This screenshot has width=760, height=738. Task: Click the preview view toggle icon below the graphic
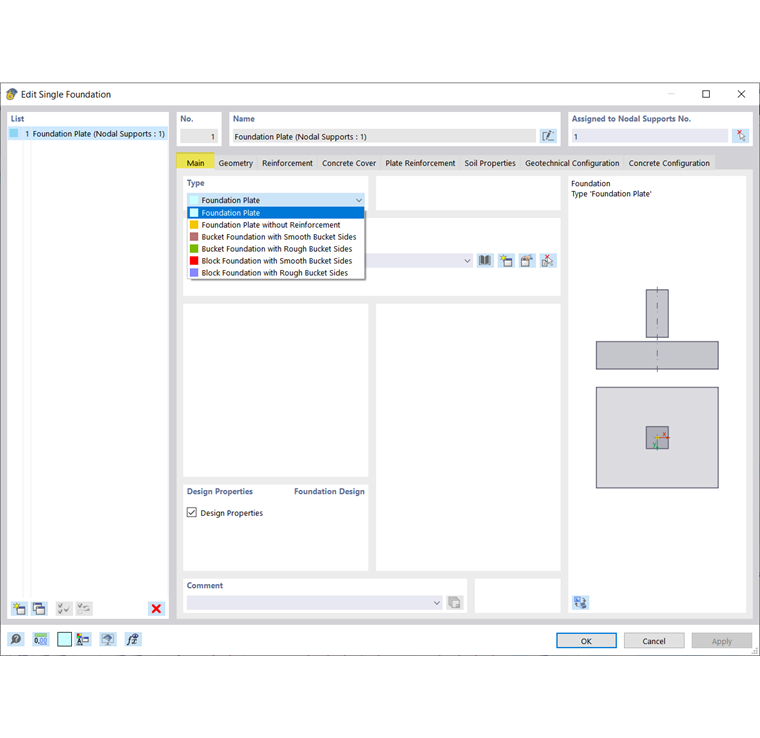click(x=580, y=602)
